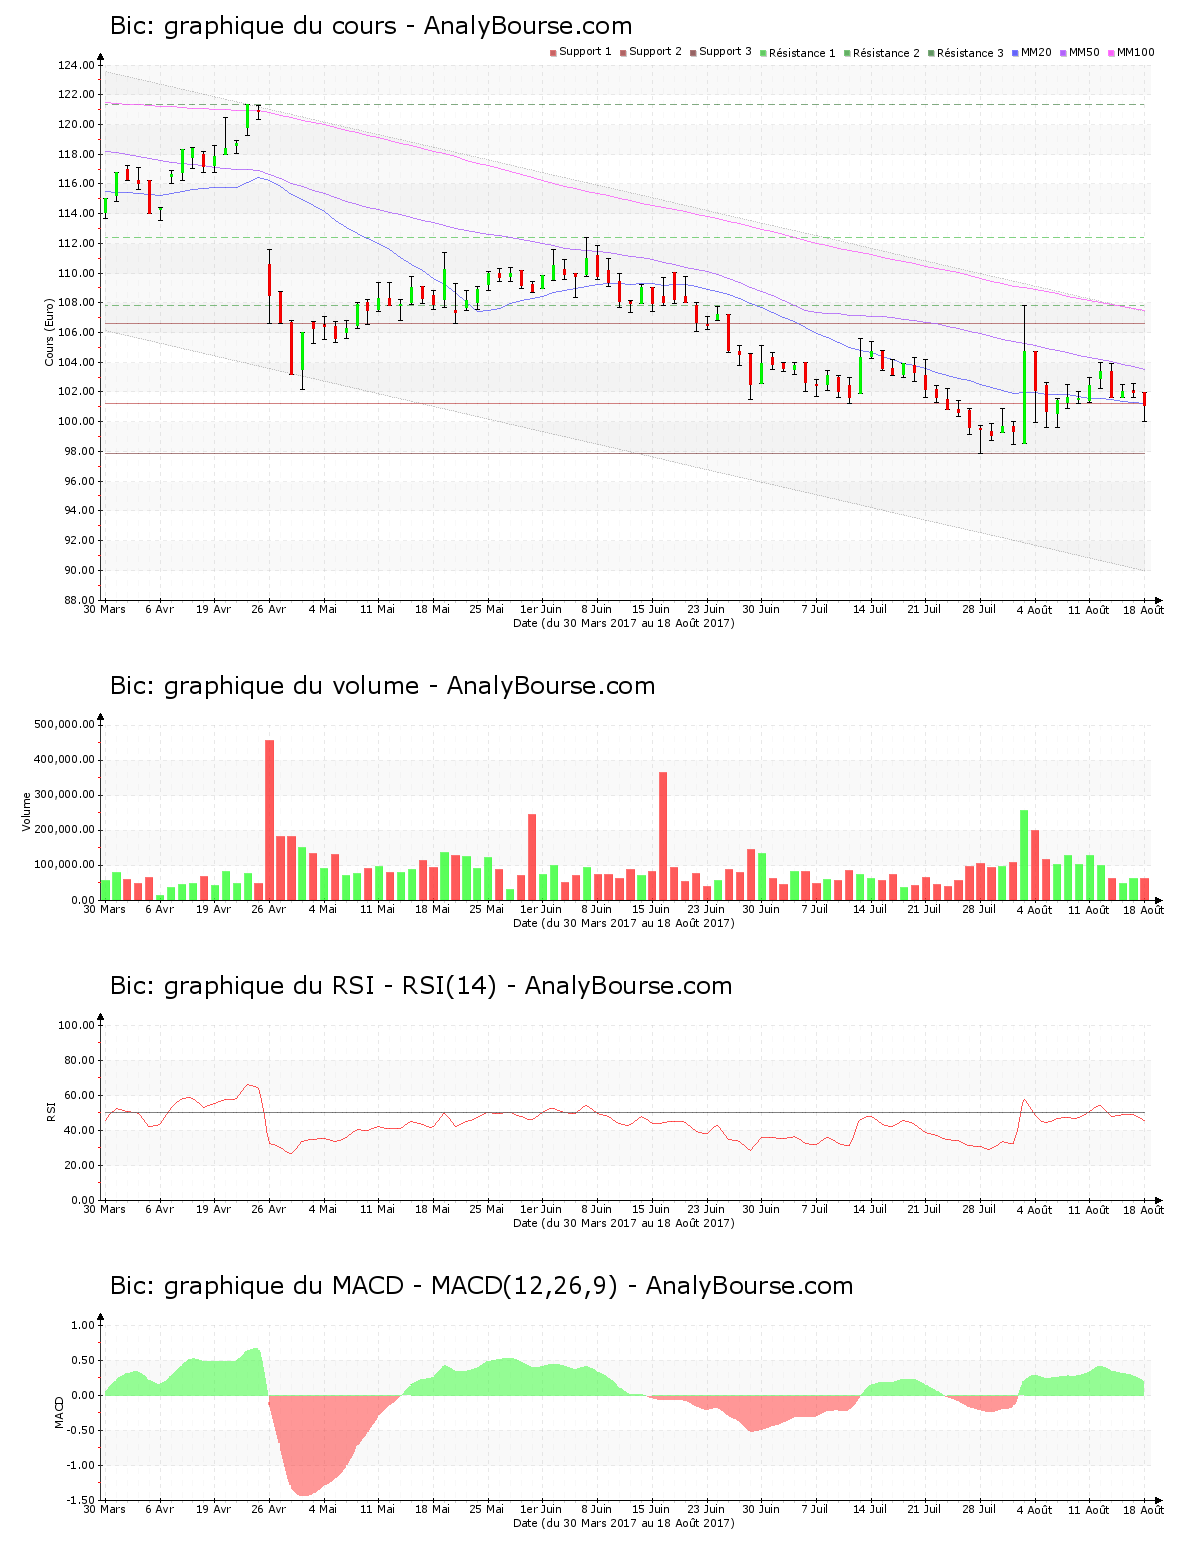The height and width of the screenshot is (1550, 1200).
Task: Click the 'Bic: graphique du MACD' title
Action: click(482, 1286)
